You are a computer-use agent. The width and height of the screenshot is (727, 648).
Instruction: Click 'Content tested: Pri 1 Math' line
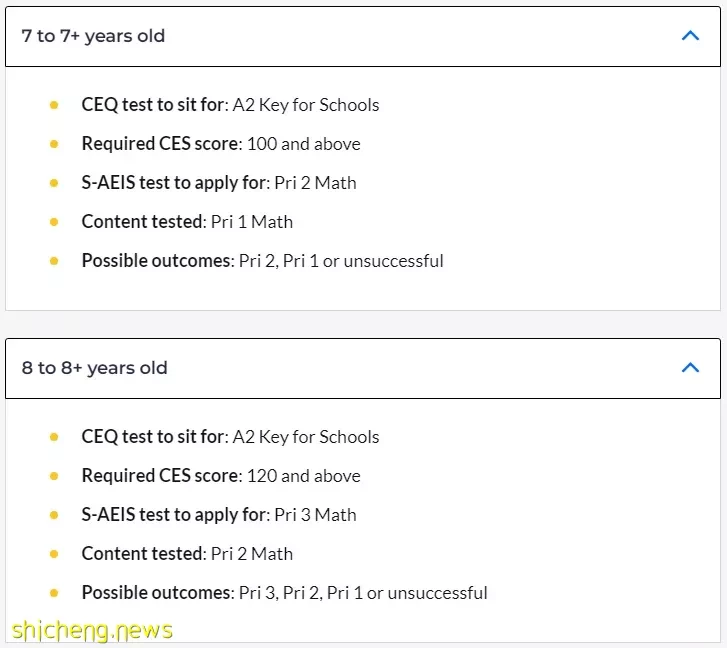pyautogui.click(x=187, y=222)
